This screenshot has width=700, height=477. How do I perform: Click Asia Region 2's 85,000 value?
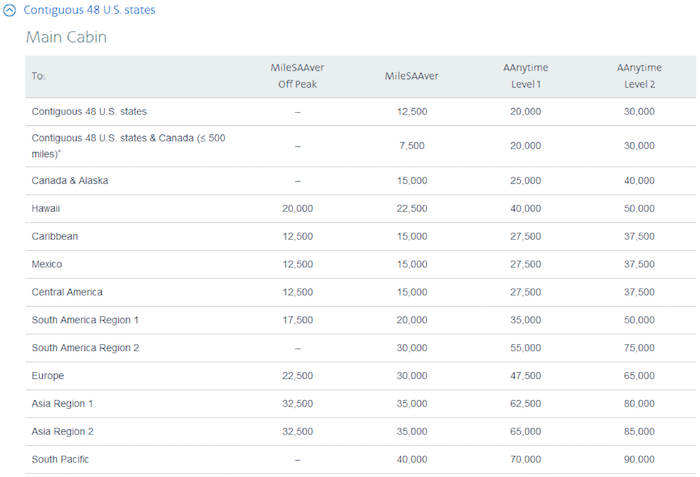[x=639, y=431]
